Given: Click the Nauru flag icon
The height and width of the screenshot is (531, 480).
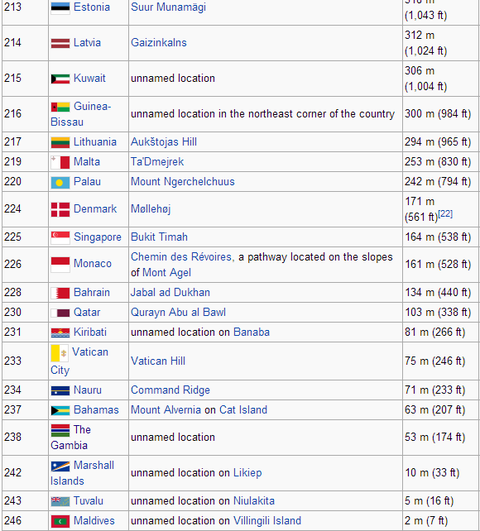Looking at the screenshot, I should point(60,390).
